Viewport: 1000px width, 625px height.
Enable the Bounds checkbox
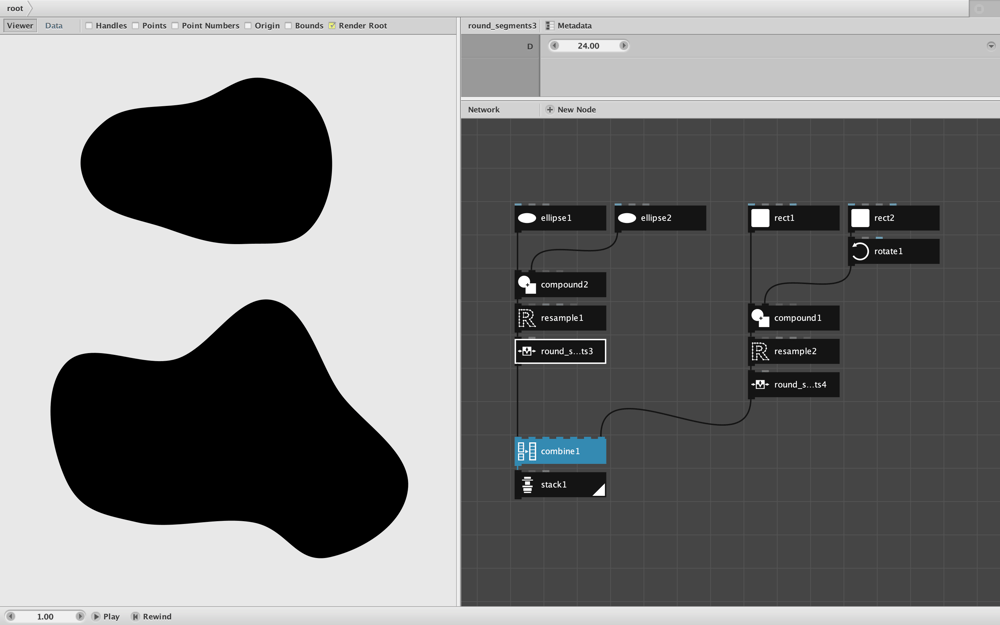coord(288,26)
